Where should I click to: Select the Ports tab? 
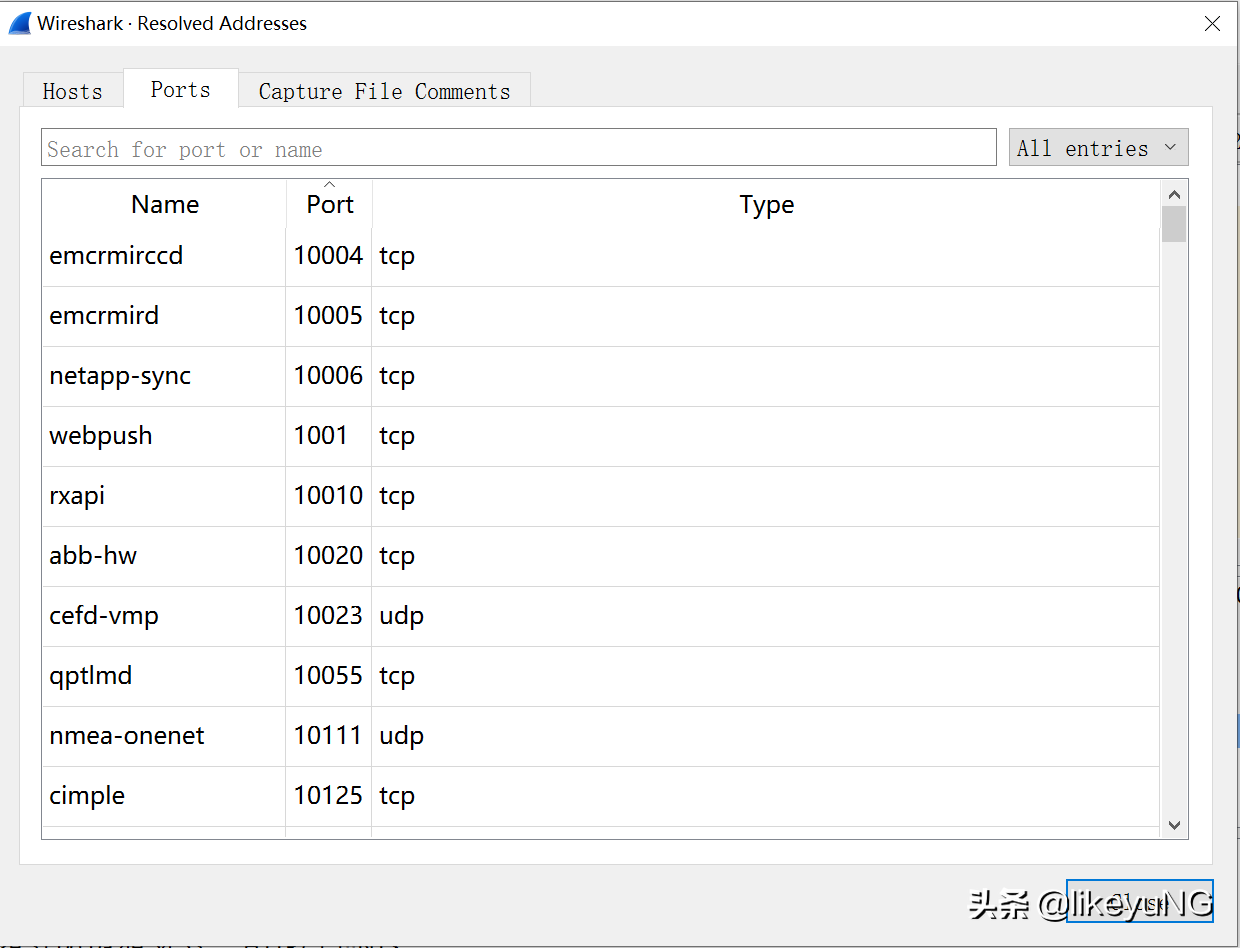coord(181,88)
